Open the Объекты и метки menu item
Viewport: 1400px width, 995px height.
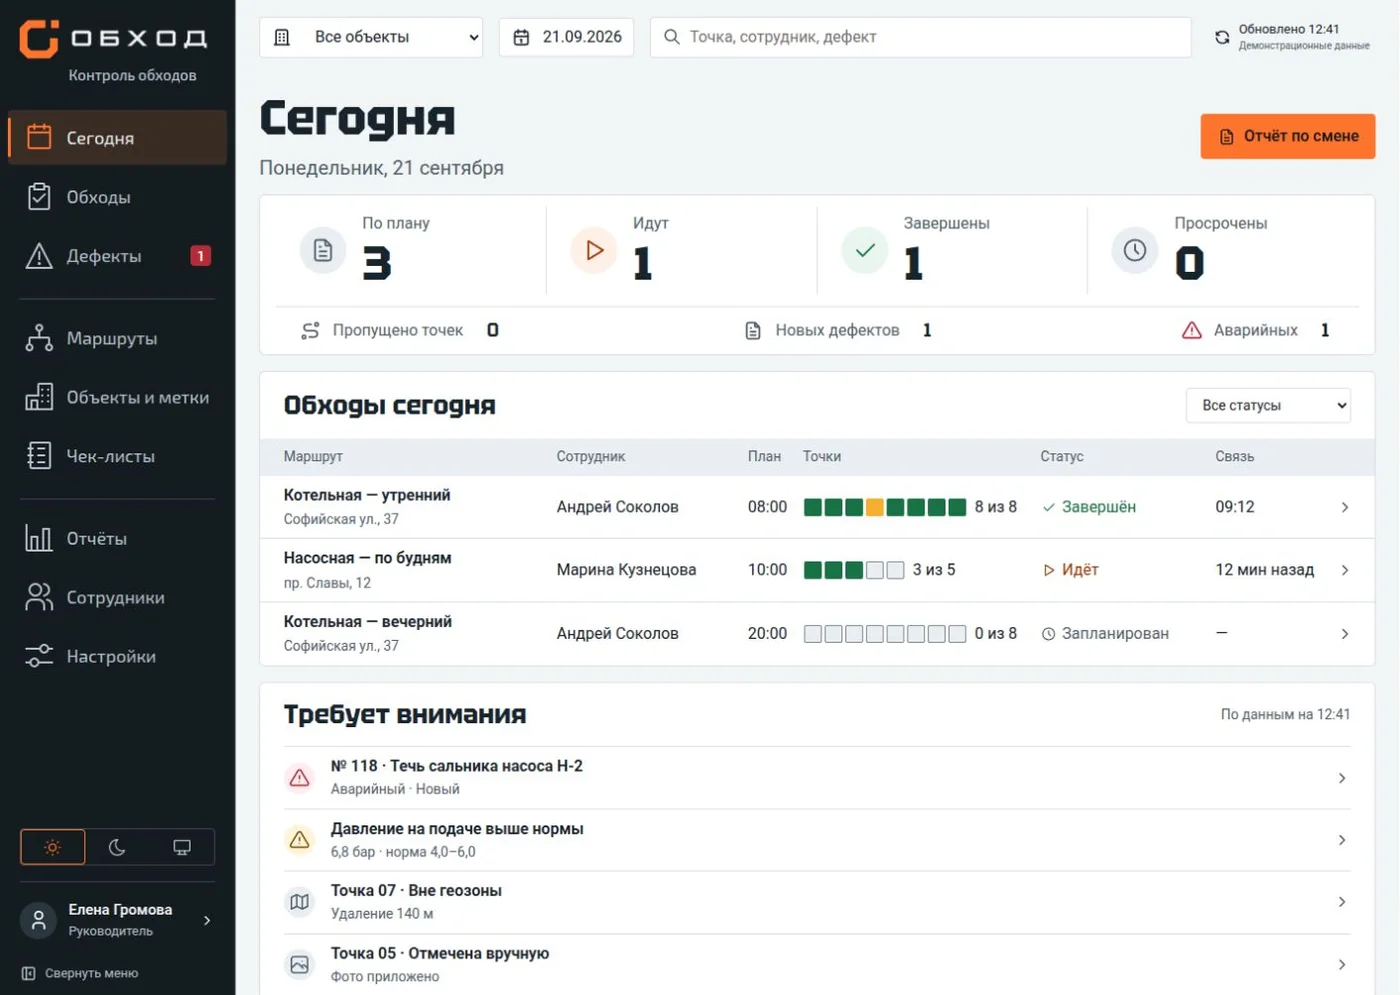point(118,397)
